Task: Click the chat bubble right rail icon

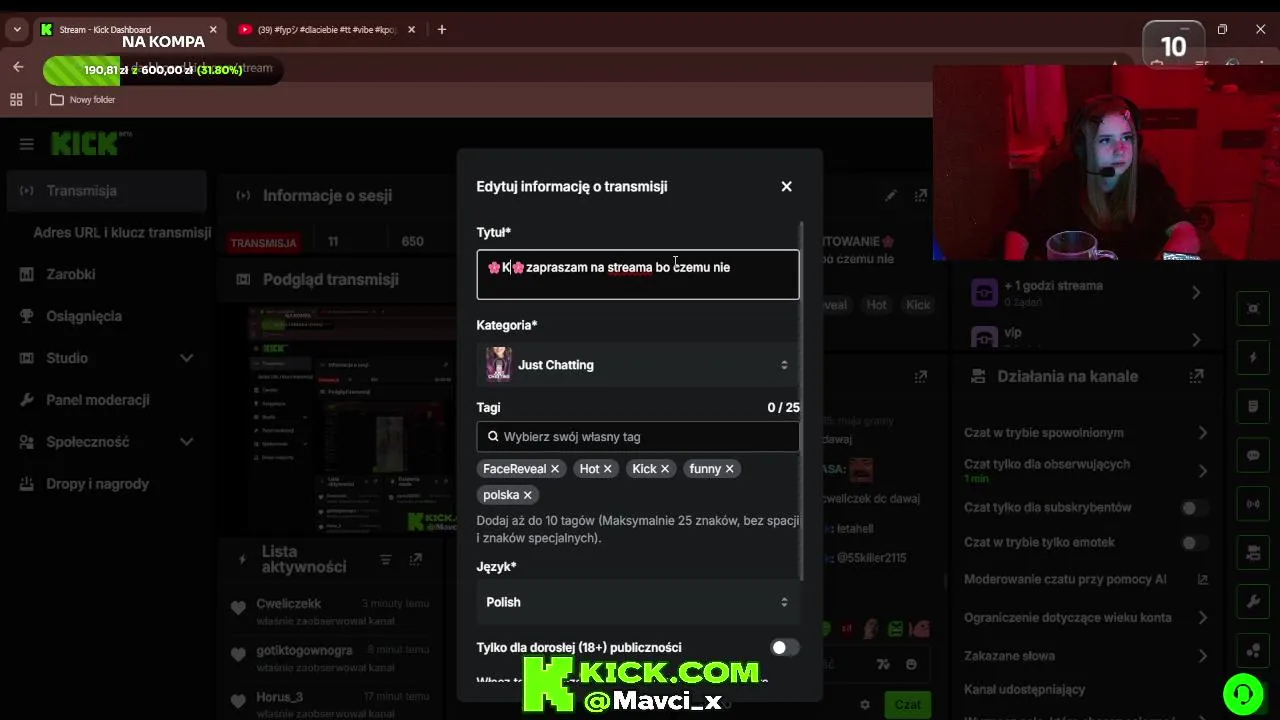Action: [x=1253, y=456]
